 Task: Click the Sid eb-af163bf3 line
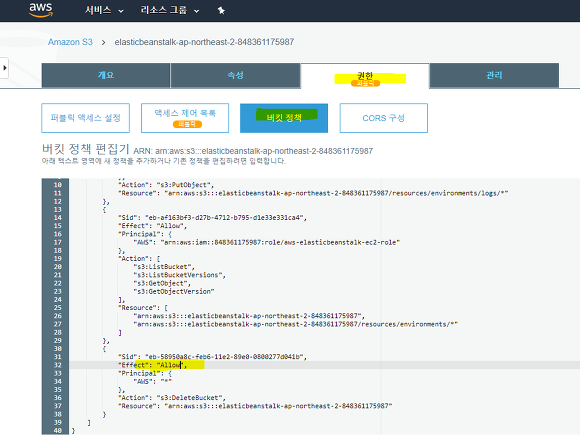click(x=212, y=218)
